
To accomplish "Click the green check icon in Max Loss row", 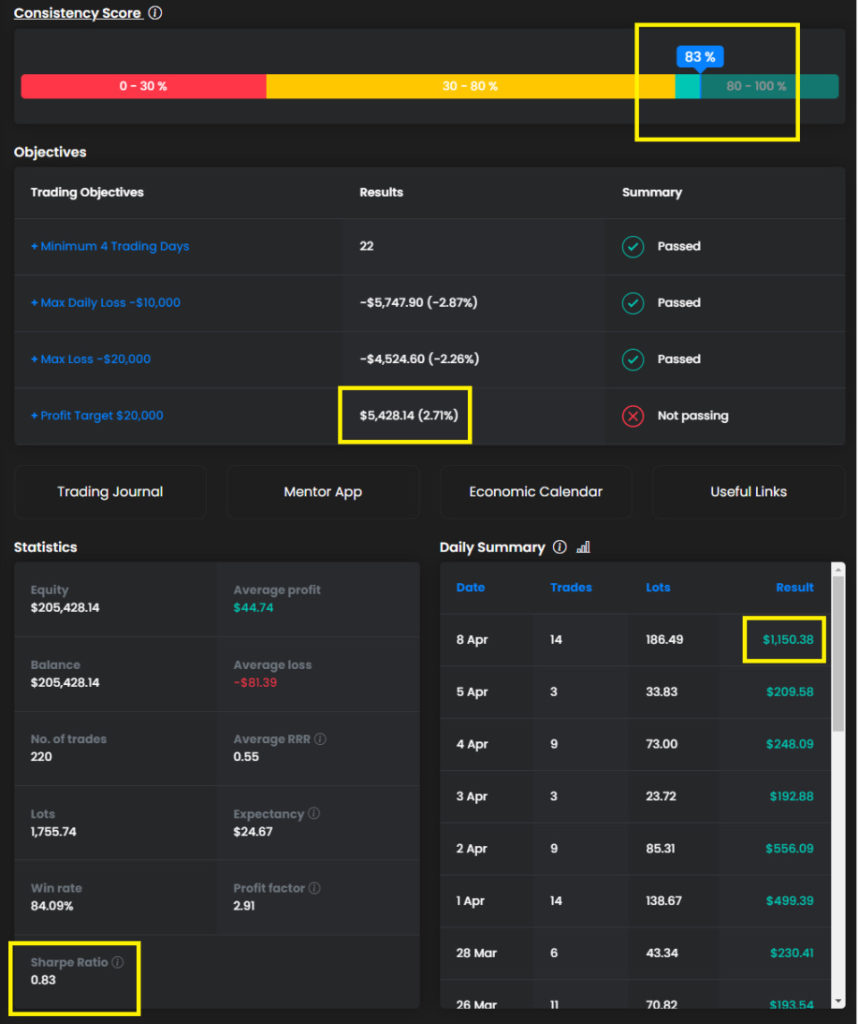I will (x=633, y=359).
